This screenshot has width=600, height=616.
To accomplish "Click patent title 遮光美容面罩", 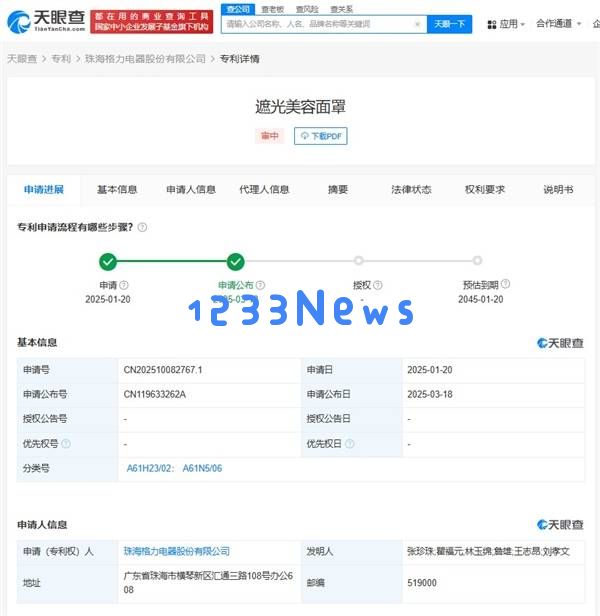I will [301, 107].
